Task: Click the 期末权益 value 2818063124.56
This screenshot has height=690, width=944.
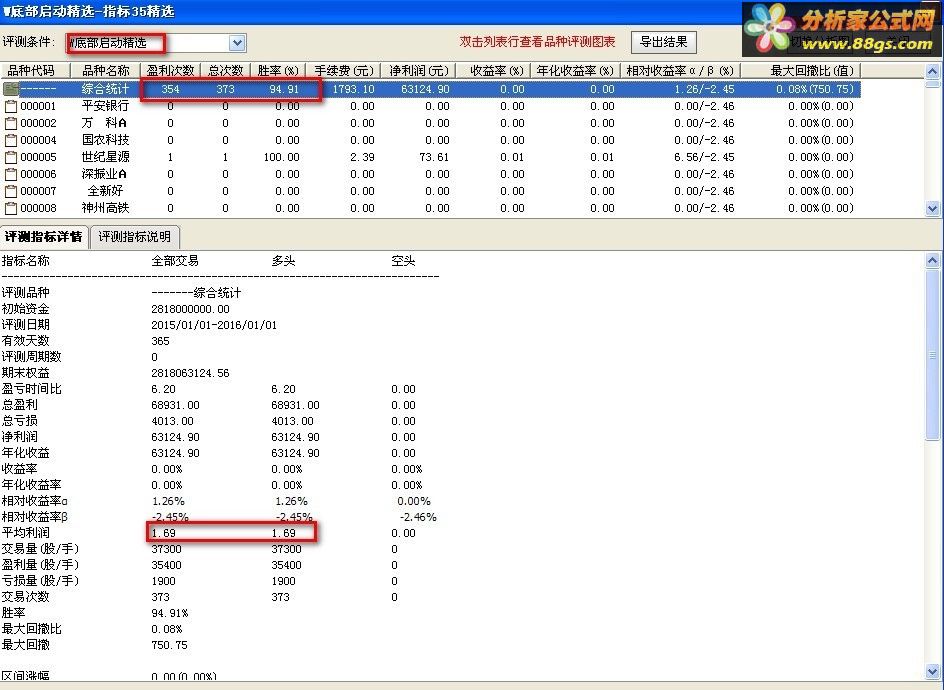Action: (190, 373)
